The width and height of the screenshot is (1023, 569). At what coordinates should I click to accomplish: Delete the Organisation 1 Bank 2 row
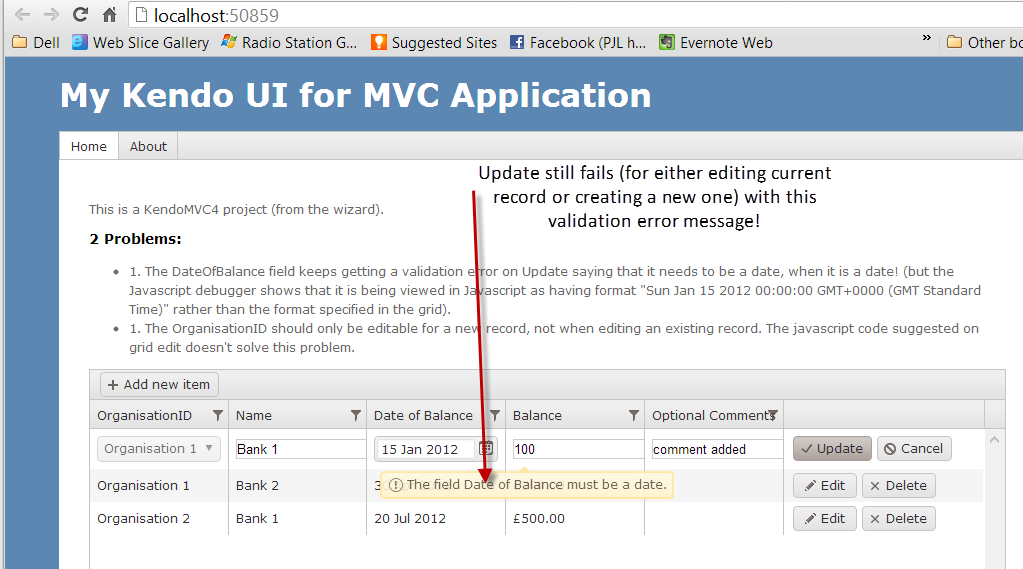point(898,485)
